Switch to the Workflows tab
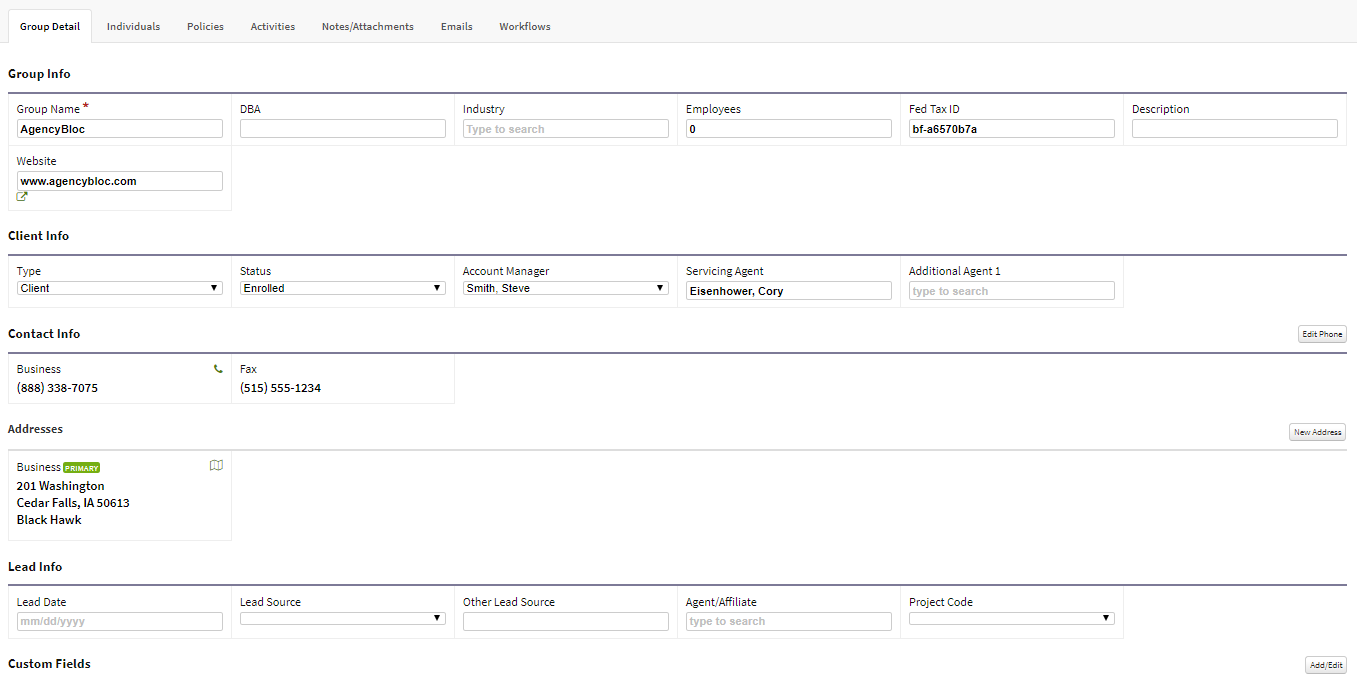 (x=524, y=26)
